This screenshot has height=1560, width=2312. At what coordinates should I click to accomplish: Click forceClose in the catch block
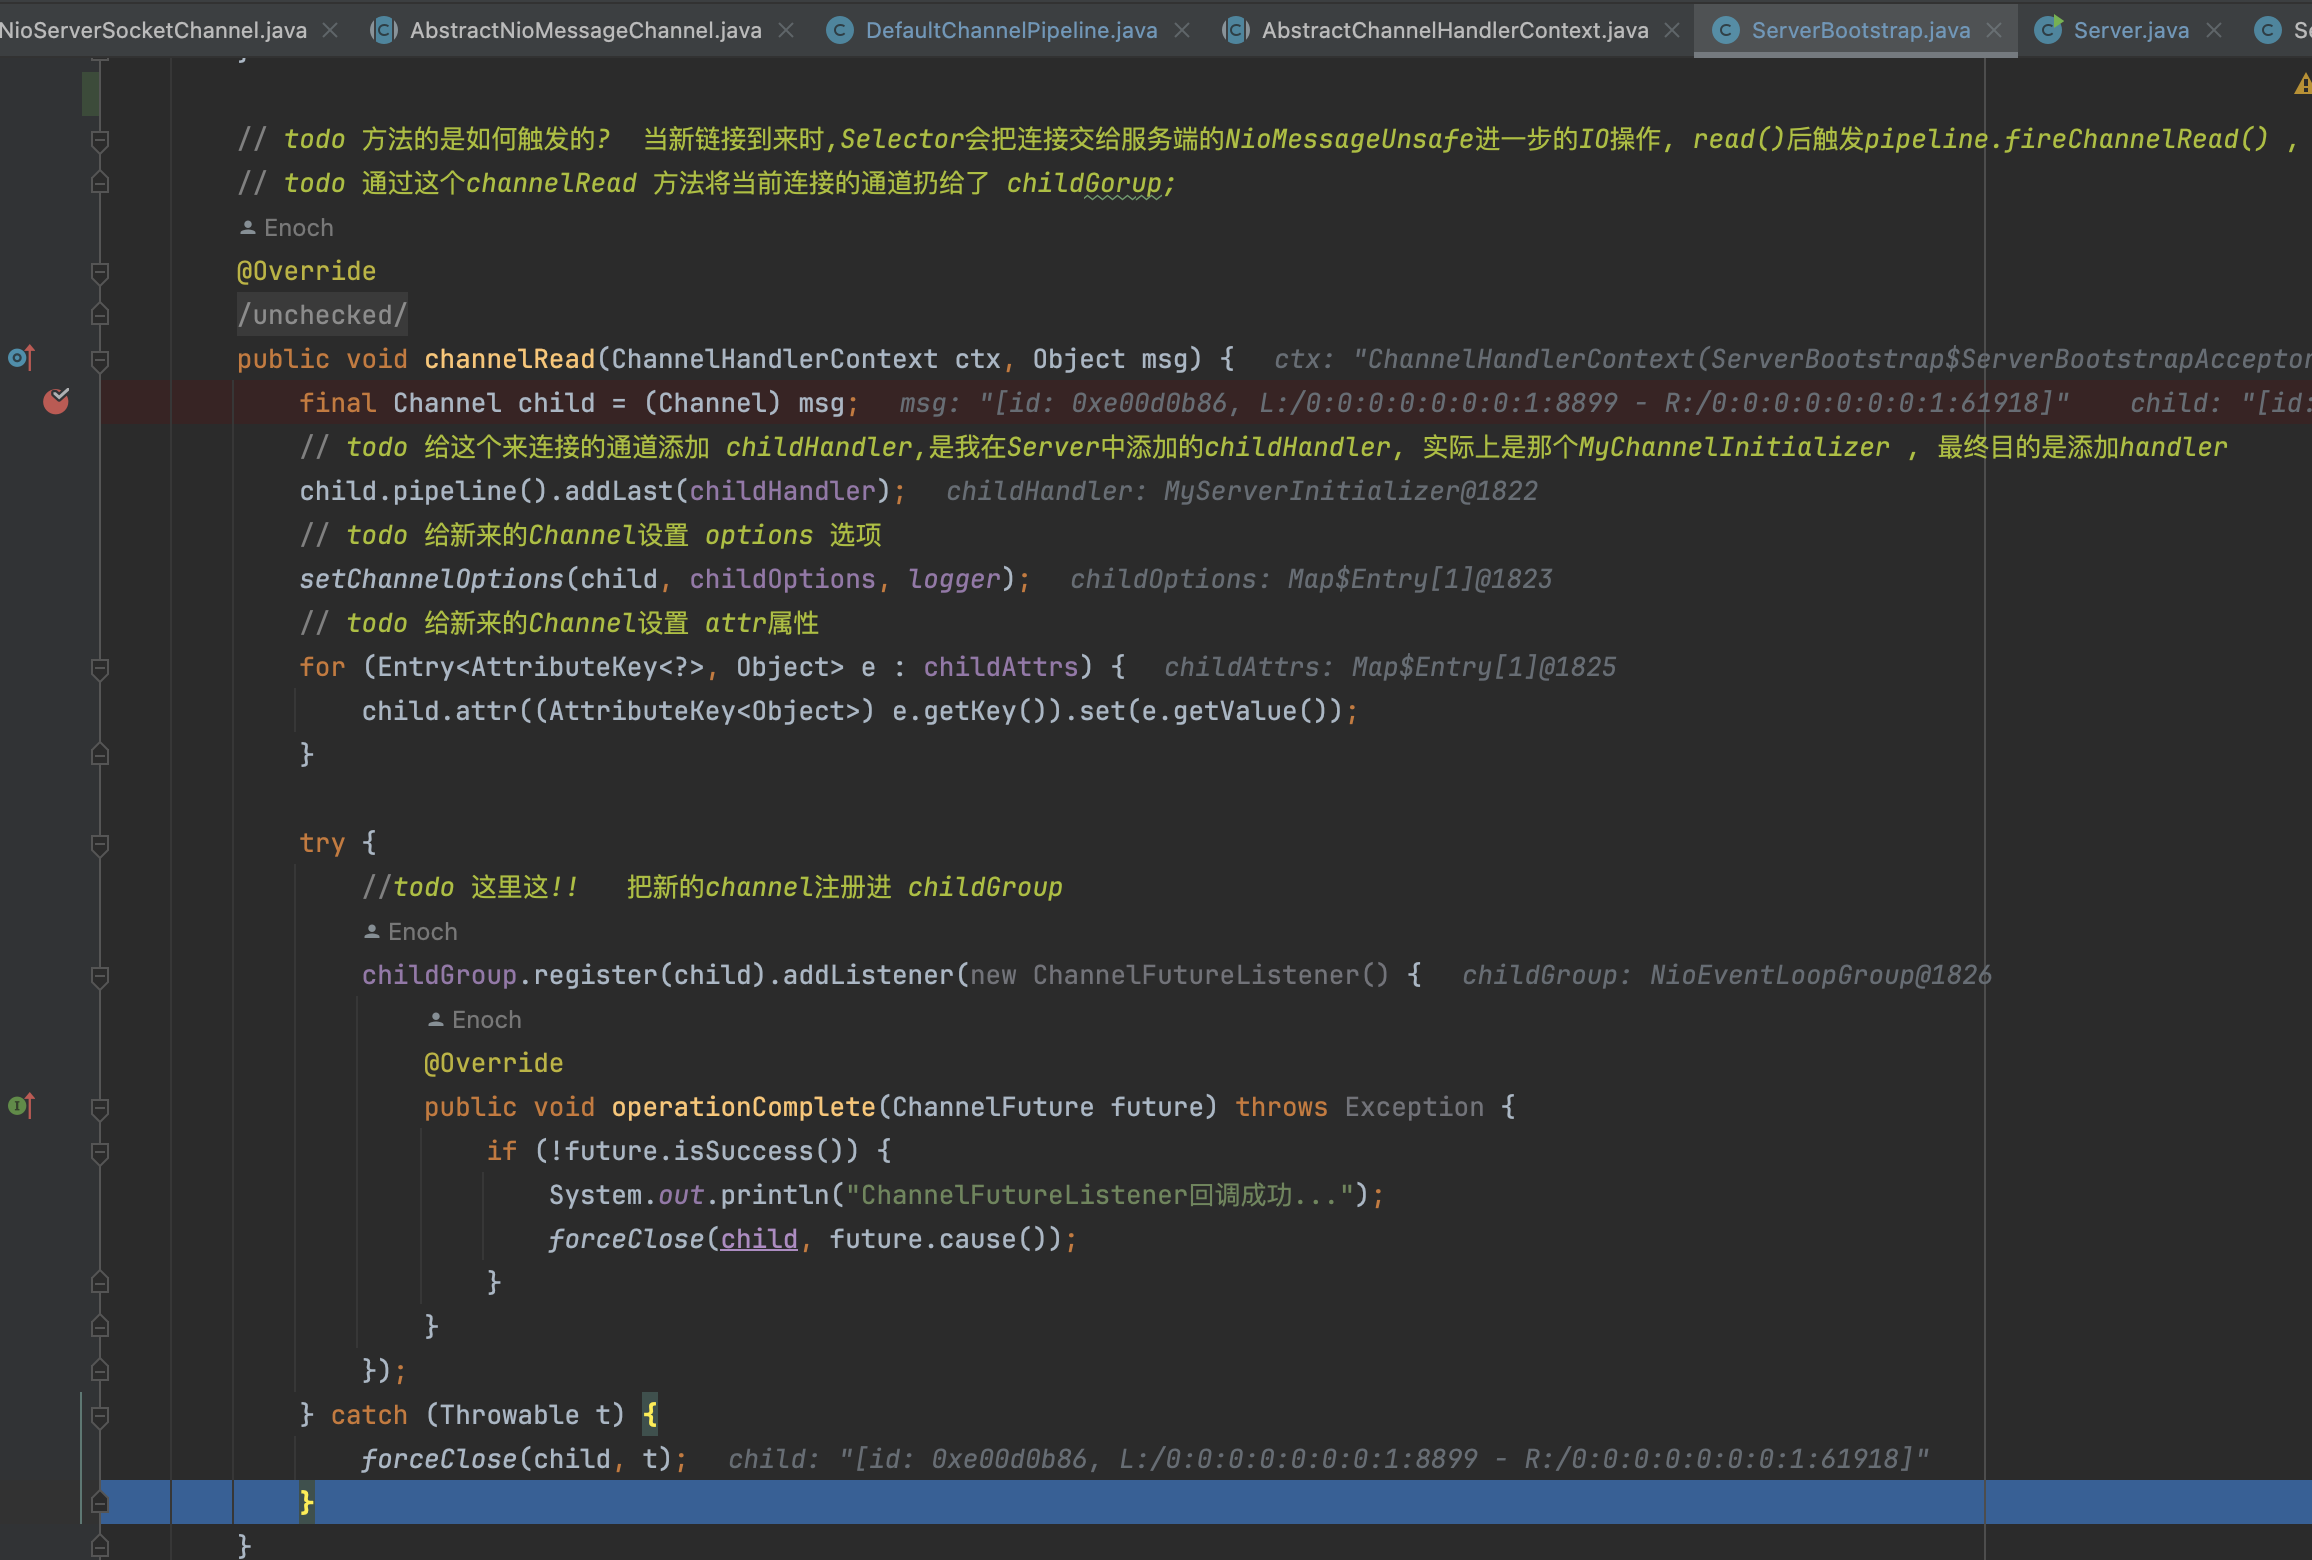tap(439, 1459)
